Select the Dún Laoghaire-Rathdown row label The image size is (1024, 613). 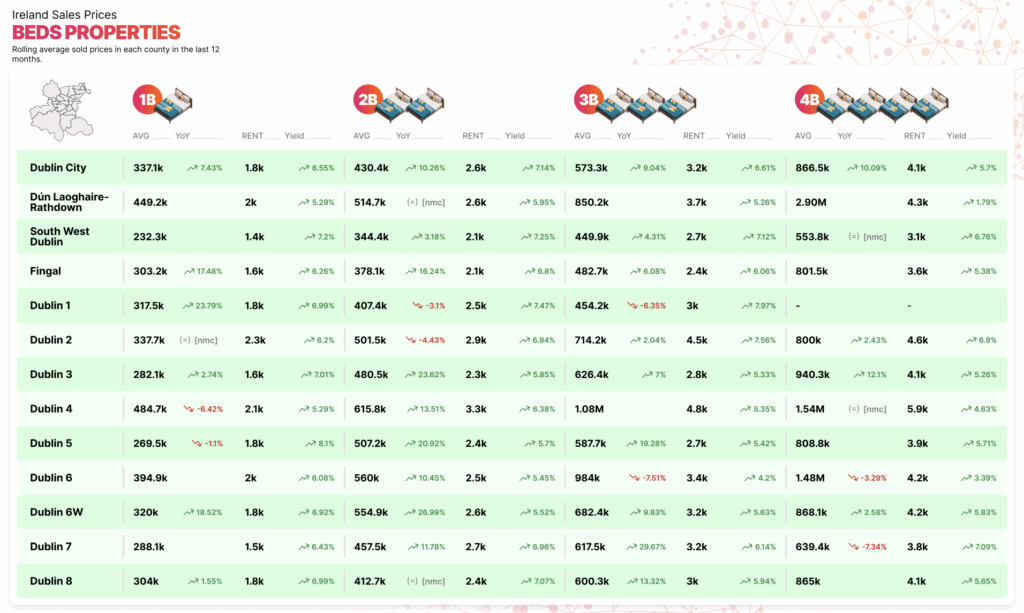coord(69,202)
